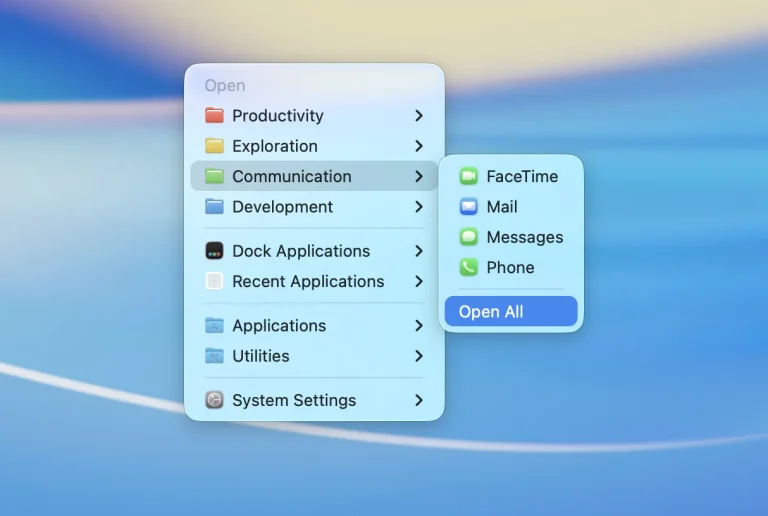Click the yellow Exploration folder icon
The height and width of the screenshot is (516, 768).
pos(214,146)
